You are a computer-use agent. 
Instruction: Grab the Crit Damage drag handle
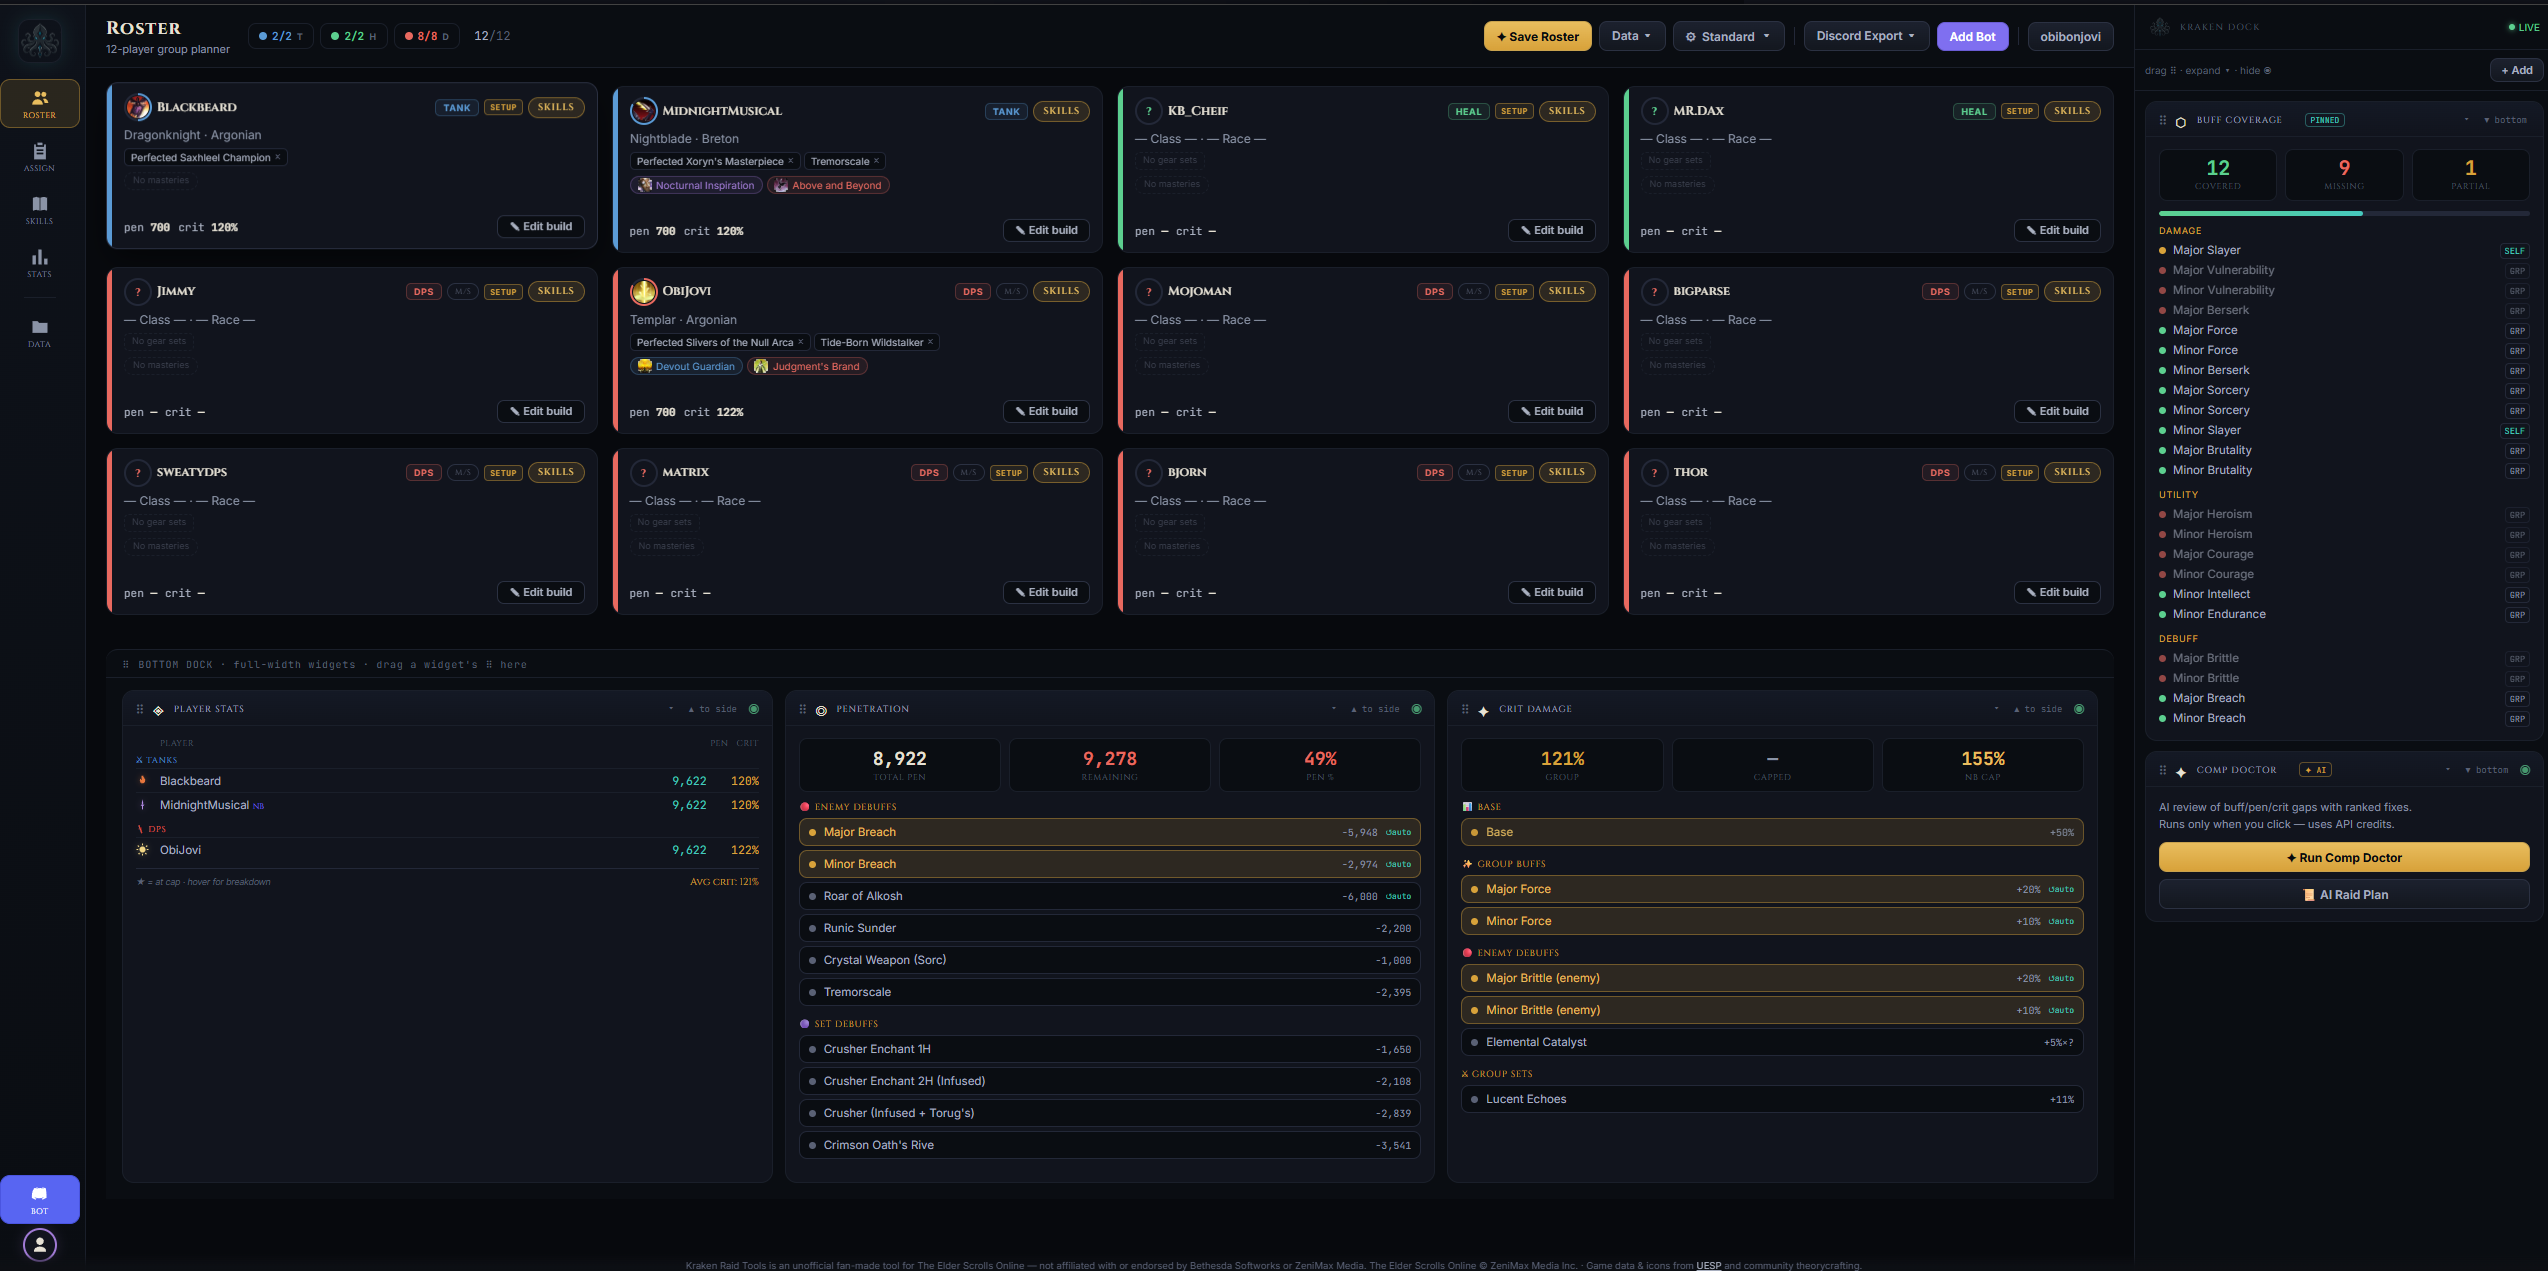coord(1465,709)
